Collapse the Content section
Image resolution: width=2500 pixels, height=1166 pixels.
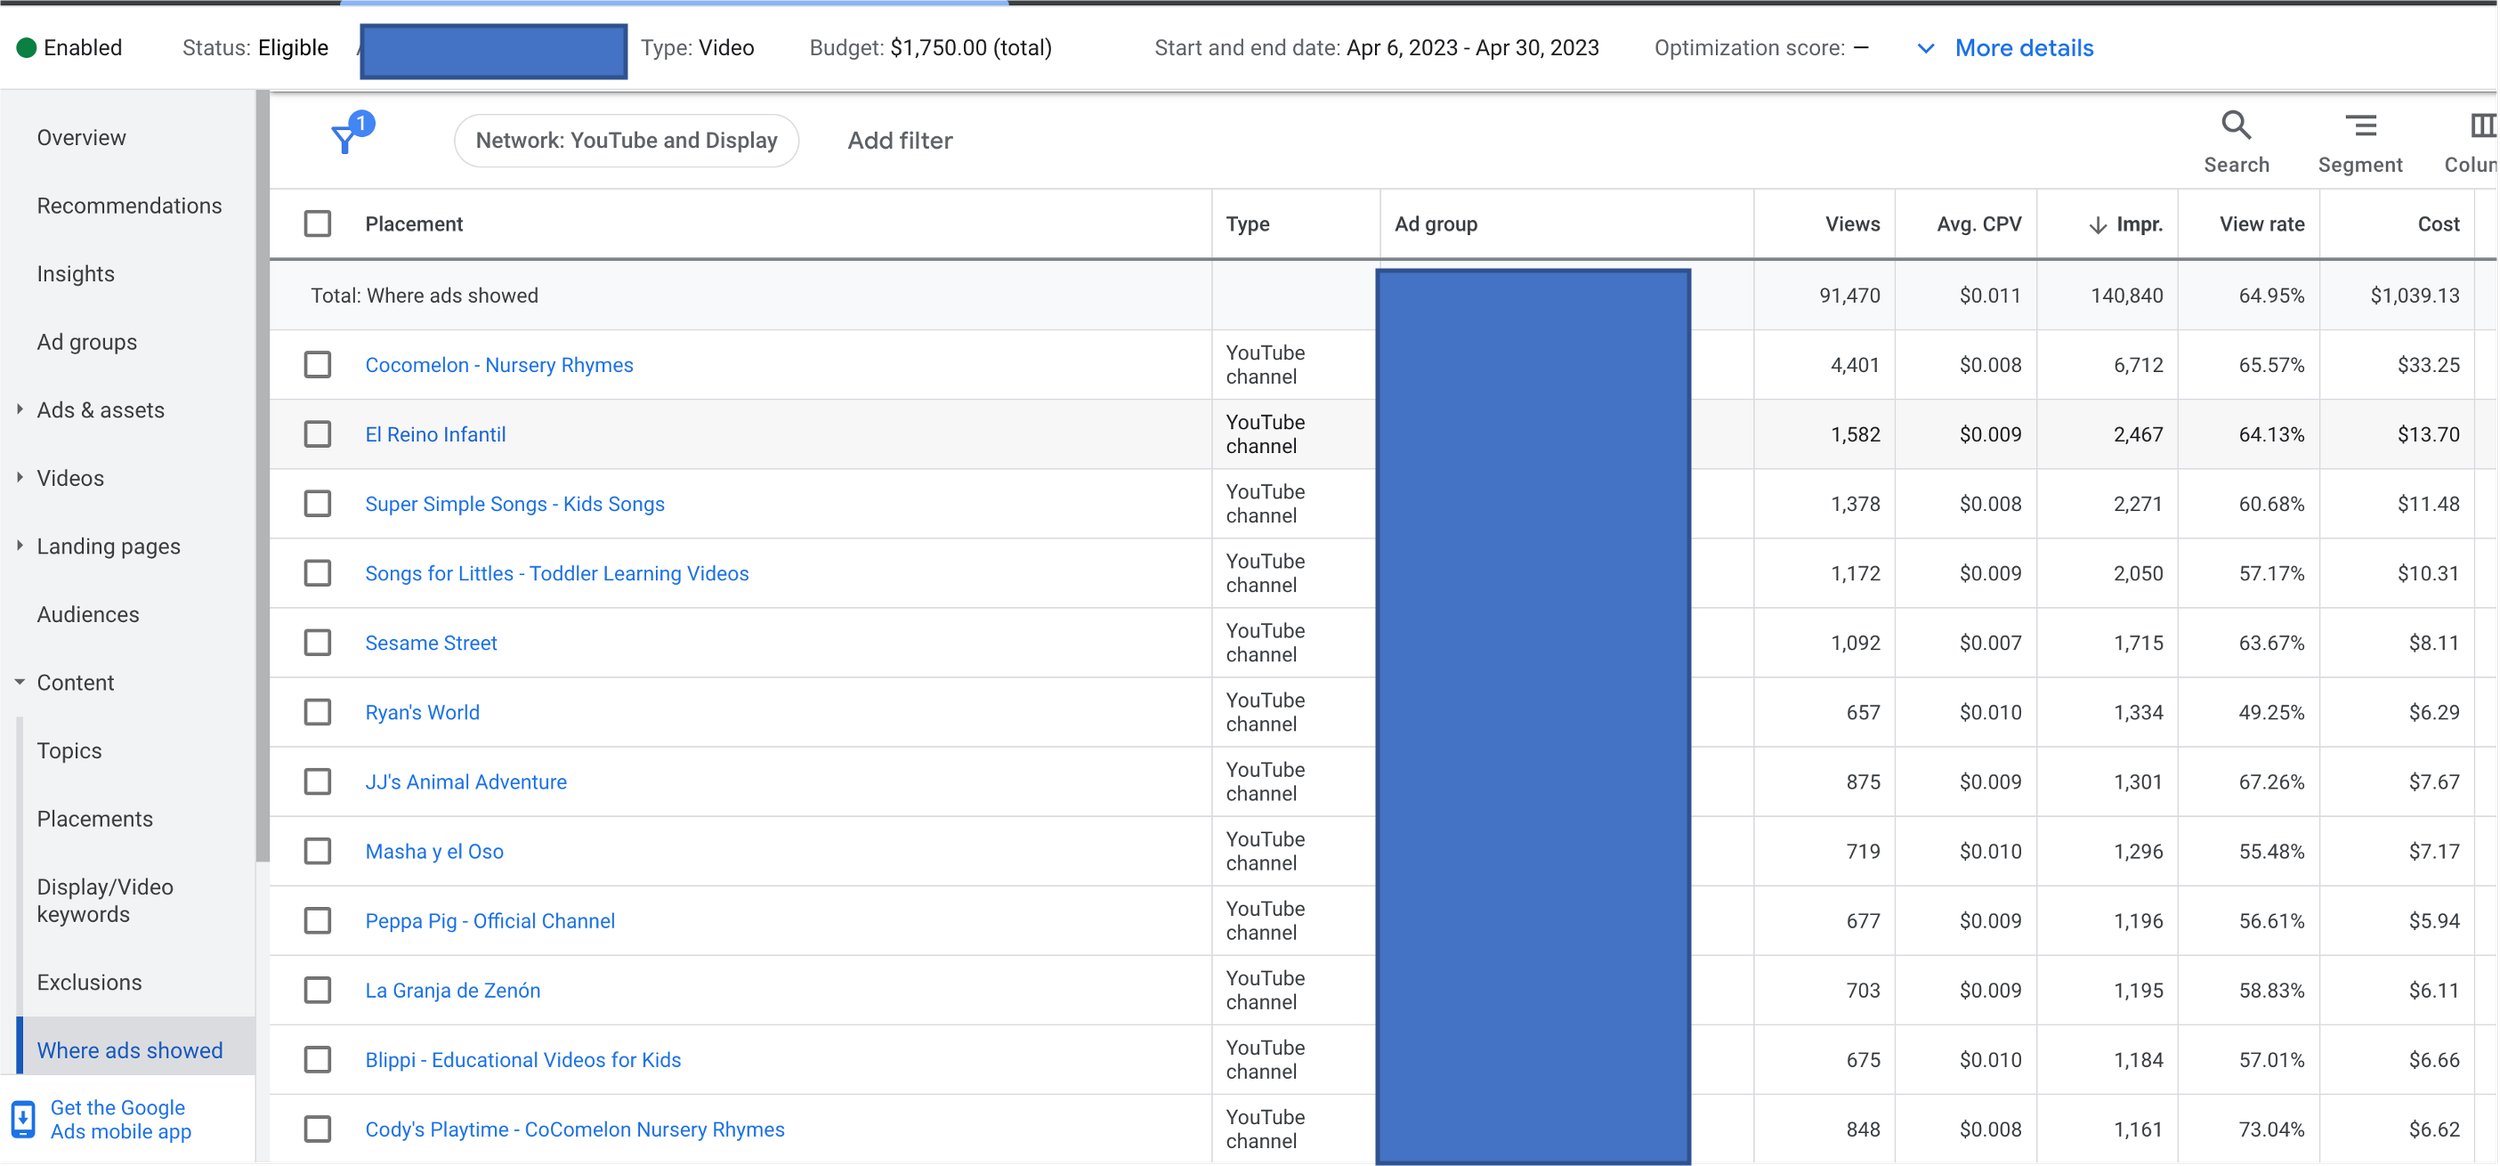click(20, 682)
